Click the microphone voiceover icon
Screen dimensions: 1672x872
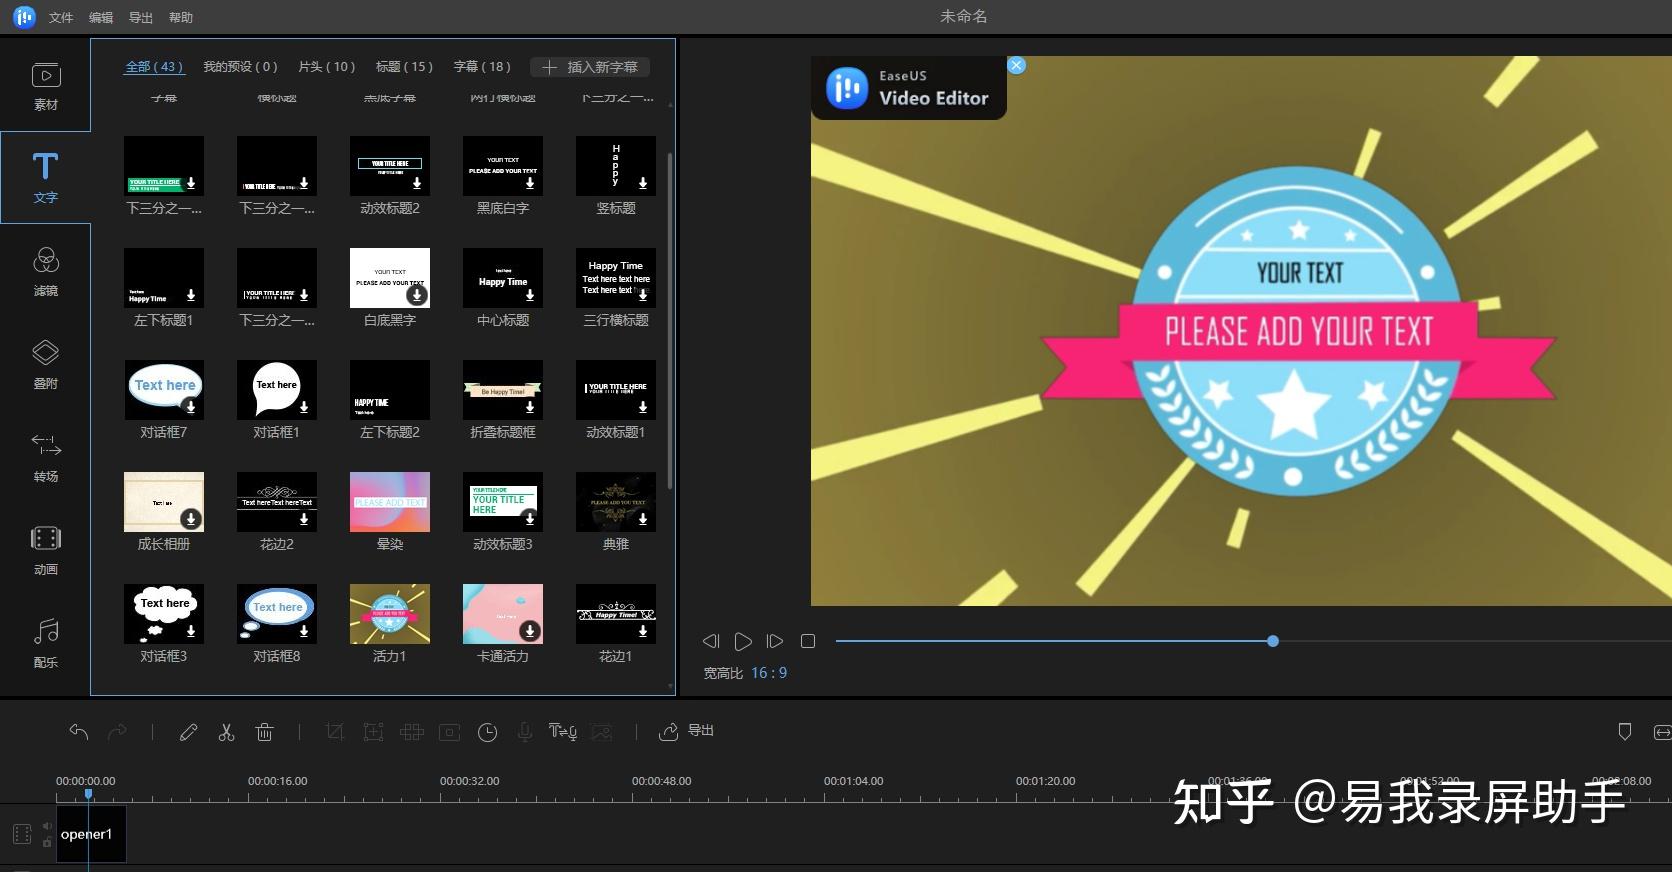click(x=524, y=732)
